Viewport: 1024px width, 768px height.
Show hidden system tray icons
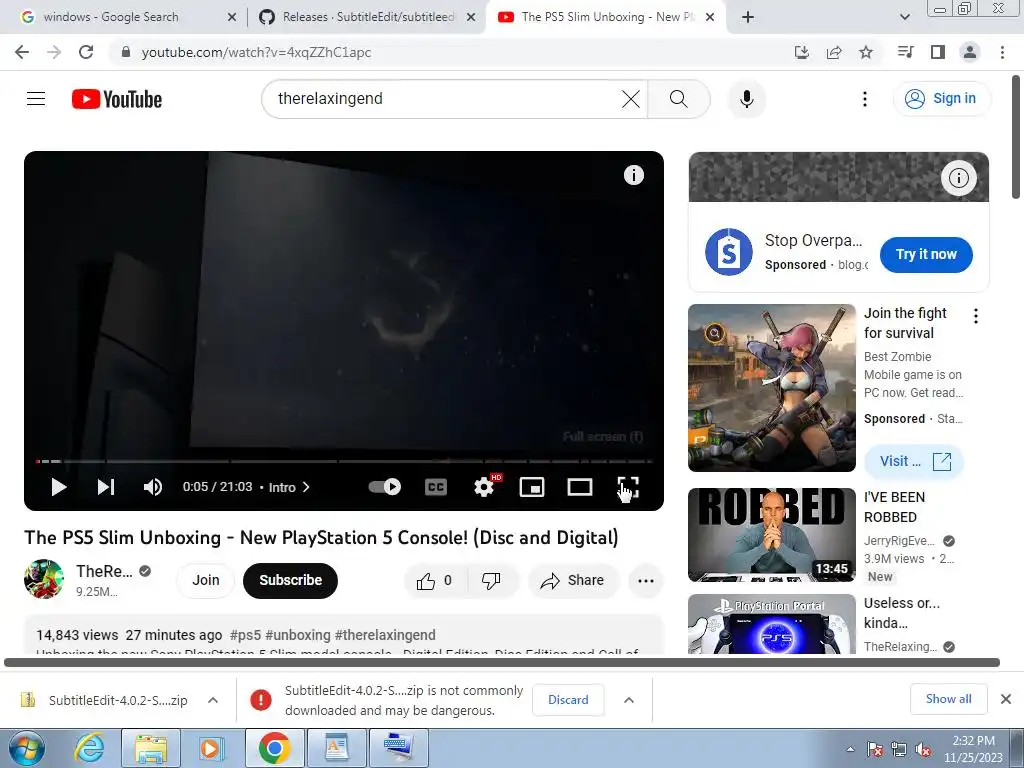[850, 749]
